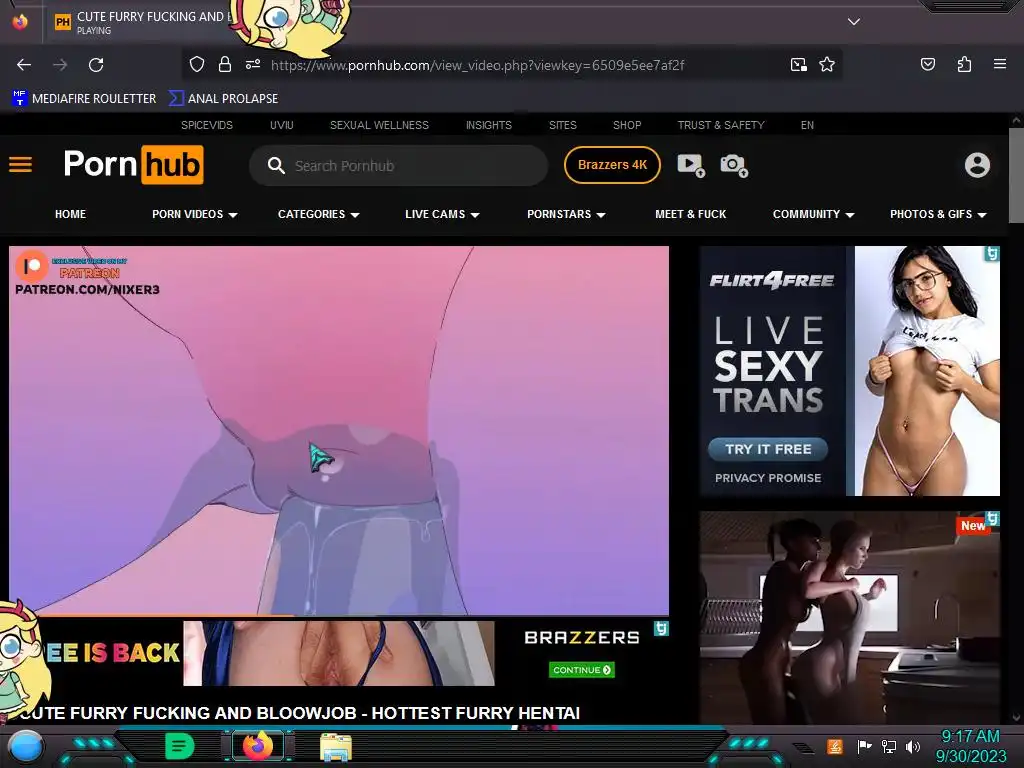This screenshot has width=1024, height=768.
Task: Reload the page with the refresh icon
Action: (96, 65)
